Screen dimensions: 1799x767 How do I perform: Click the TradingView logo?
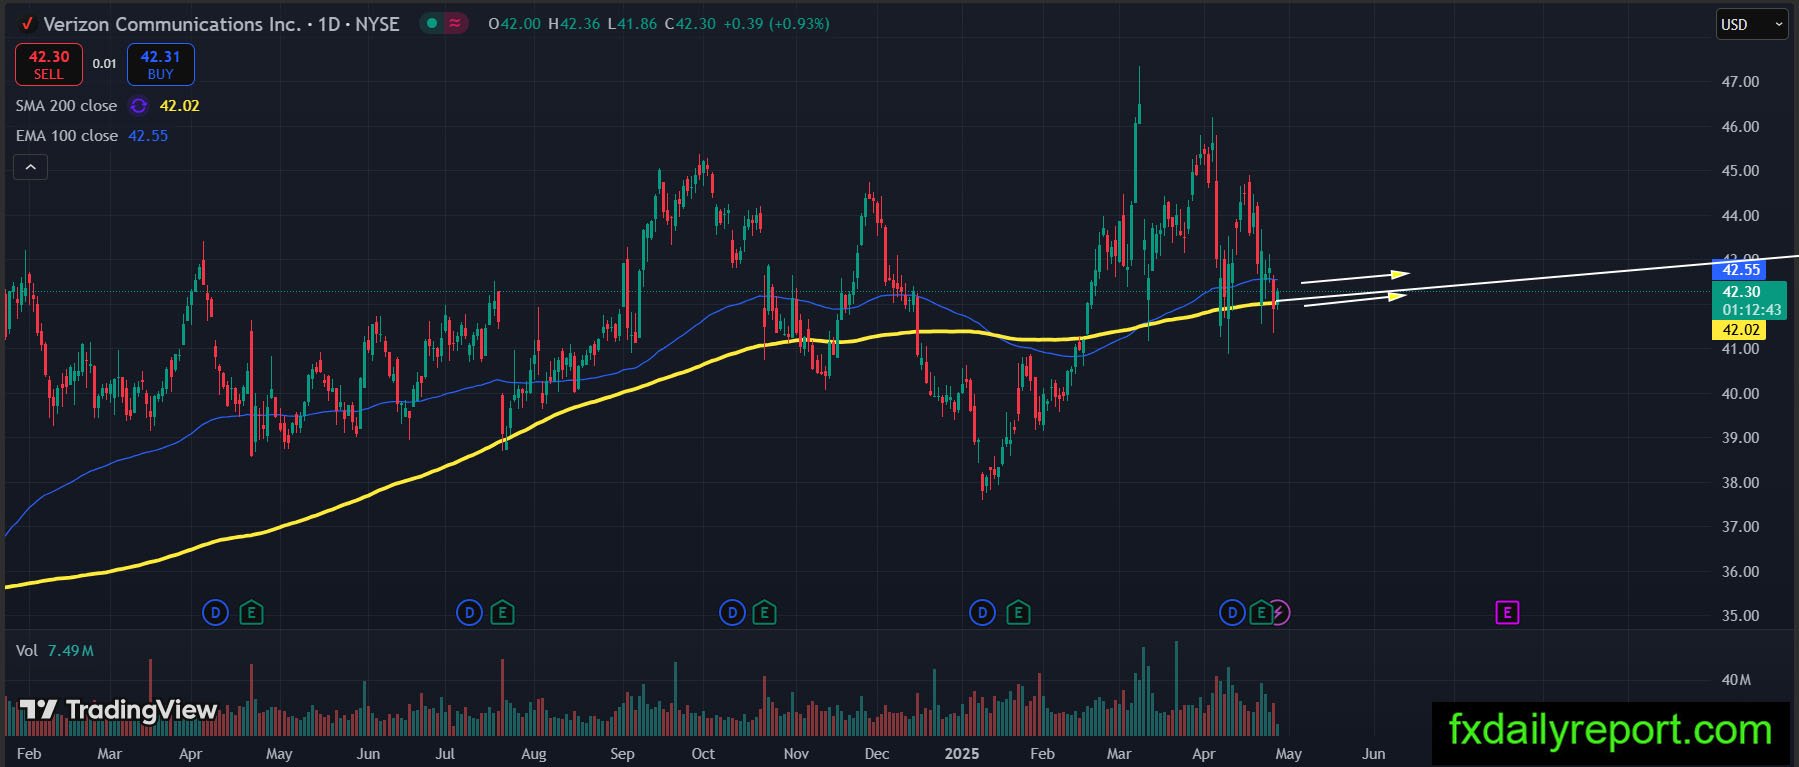coord(119,710)
